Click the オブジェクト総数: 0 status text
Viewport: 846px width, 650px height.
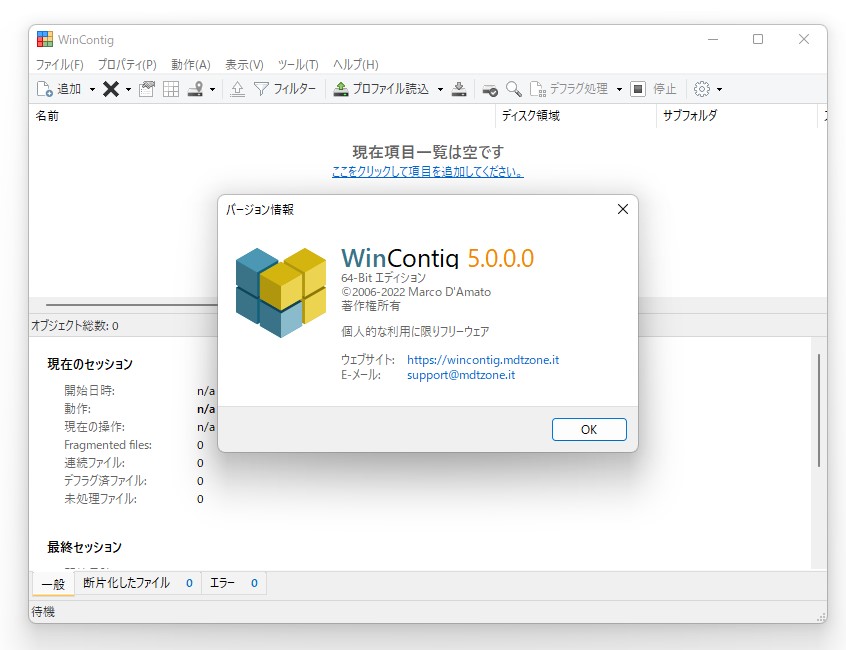[x=75, y=325]
